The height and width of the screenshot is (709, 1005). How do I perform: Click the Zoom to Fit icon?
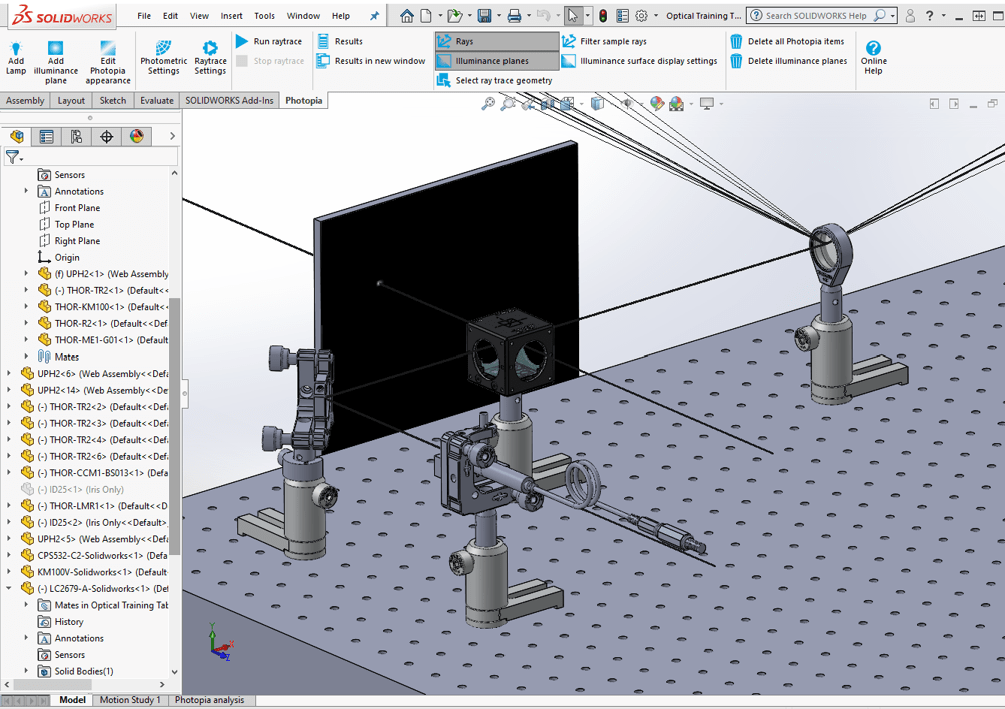tap(489, 103)
